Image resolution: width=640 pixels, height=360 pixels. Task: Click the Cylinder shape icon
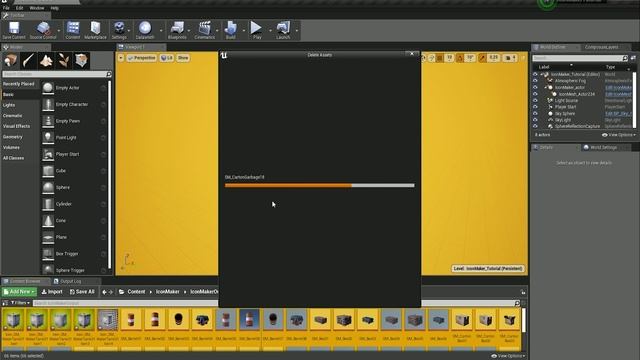pyautogui.click(x=48, y=204)
